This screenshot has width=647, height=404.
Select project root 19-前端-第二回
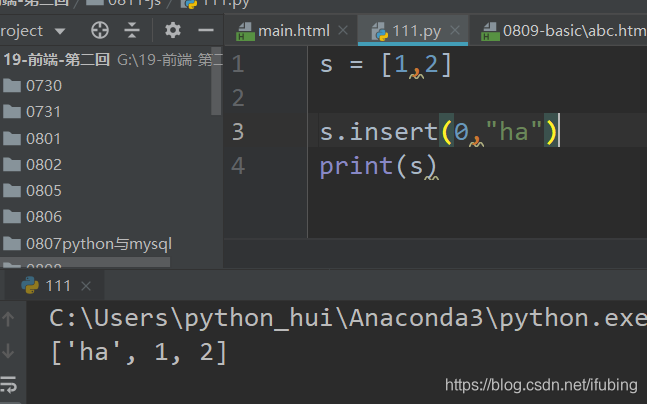57,60
